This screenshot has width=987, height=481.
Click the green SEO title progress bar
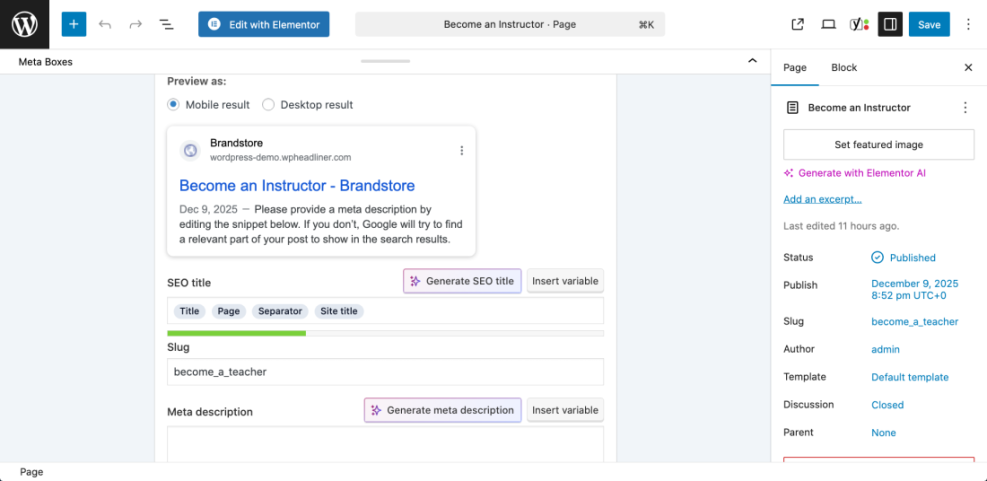tap(237, 333)
